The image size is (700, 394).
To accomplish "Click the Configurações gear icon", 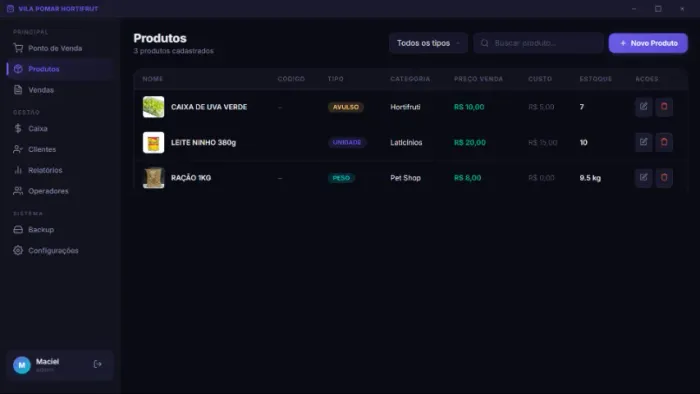I will 18,250.
